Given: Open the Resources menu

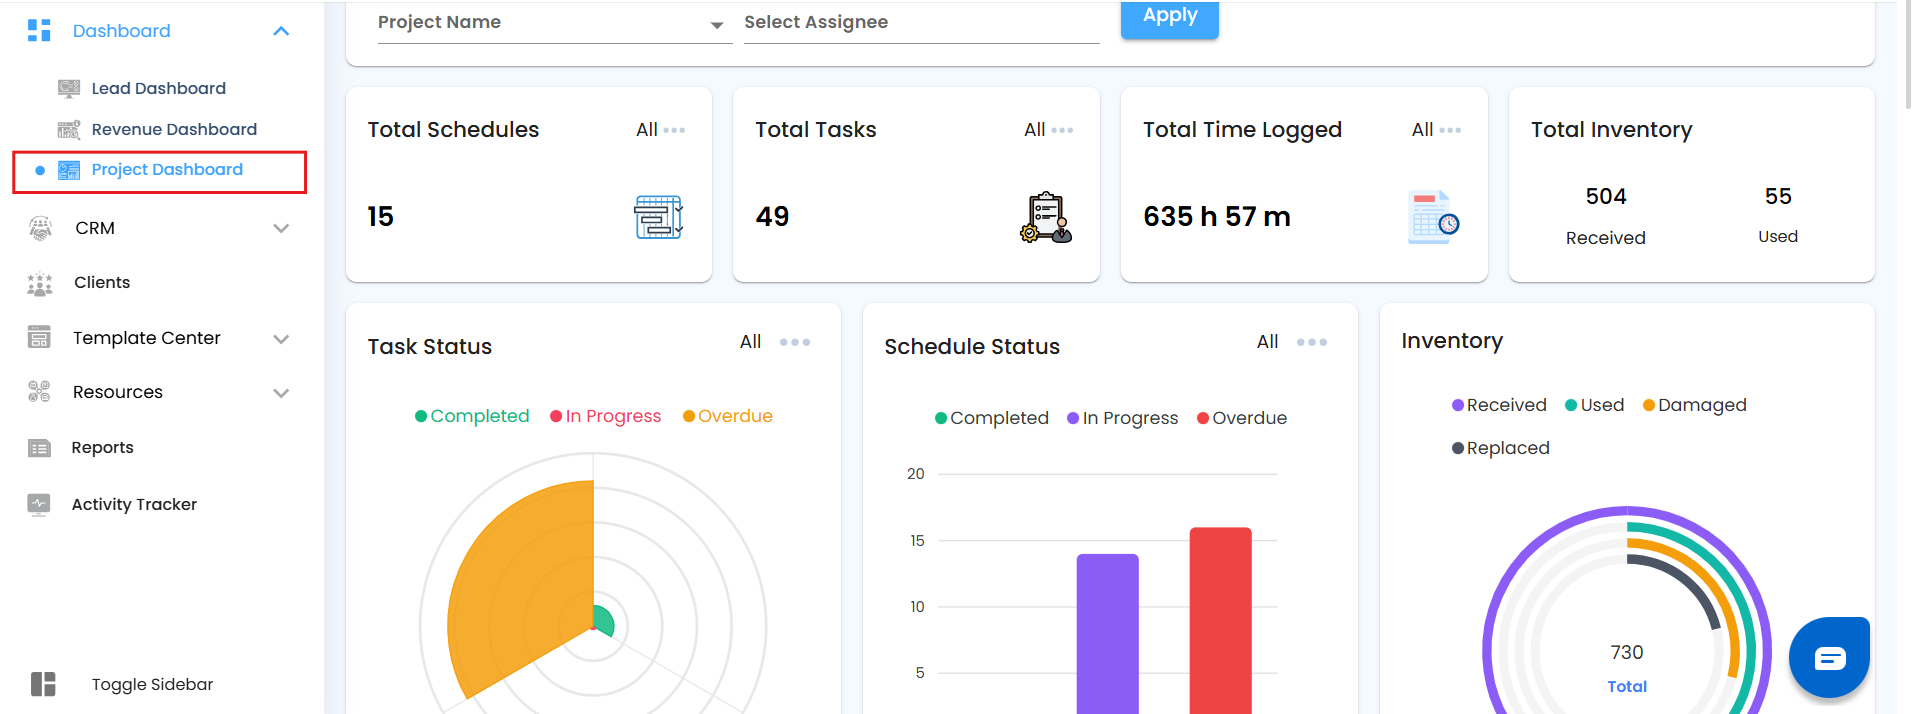Looking at the screenshot, I should [x=118, y=392].
